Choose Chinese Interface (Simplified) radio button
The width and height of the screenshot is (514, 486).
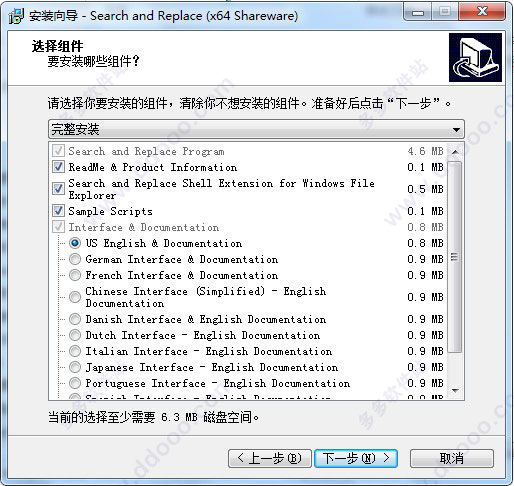(x=75, y=297)
